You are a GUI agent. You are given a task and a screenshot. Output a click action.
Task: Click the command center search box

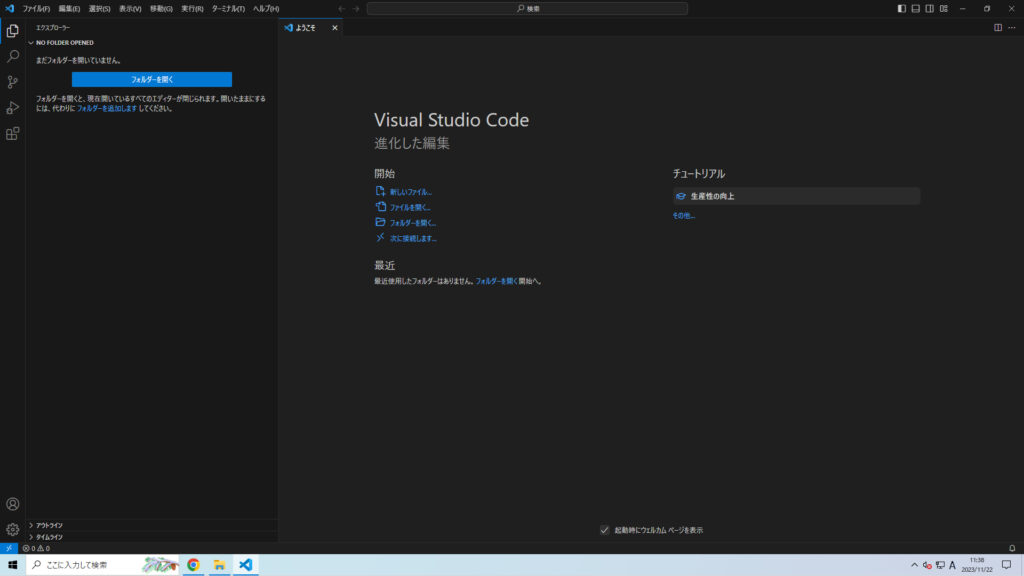click(x=527, y=8)
